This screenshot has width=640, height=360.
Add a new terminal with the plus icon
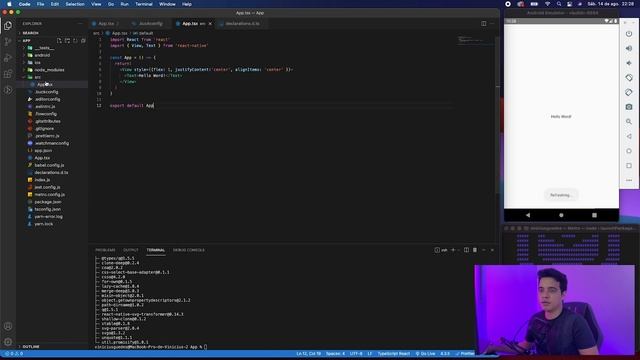(453, 250)
